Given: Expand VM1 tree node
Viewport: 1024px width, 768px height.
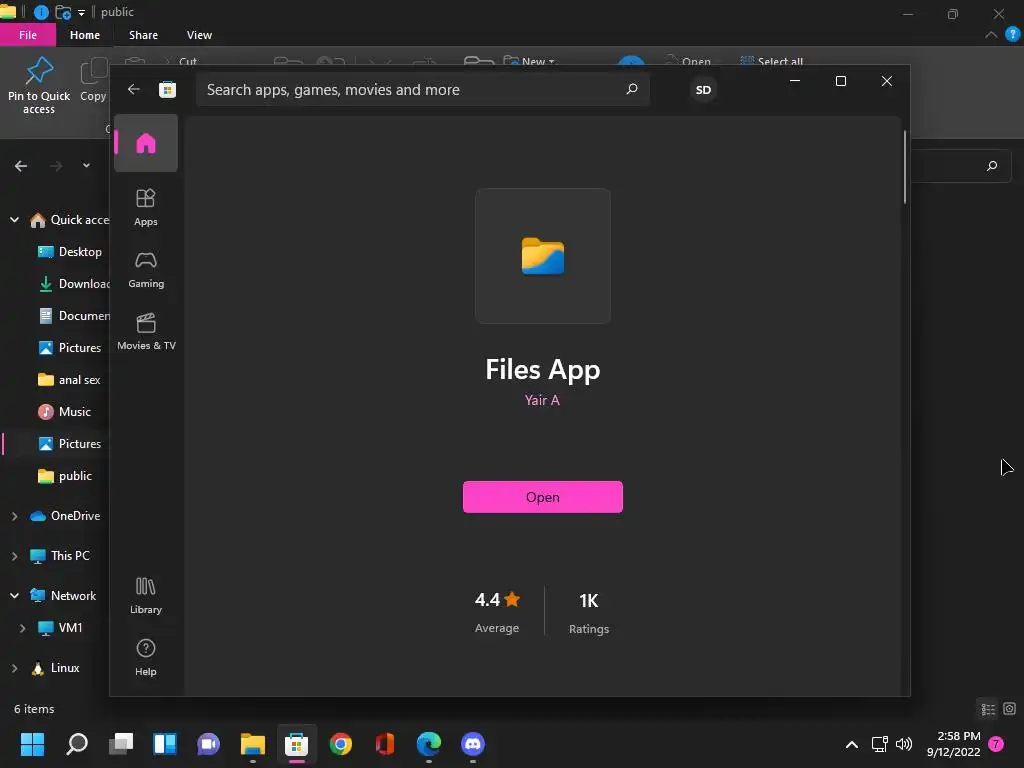Looking at the screenshot, I should (22, 628).
